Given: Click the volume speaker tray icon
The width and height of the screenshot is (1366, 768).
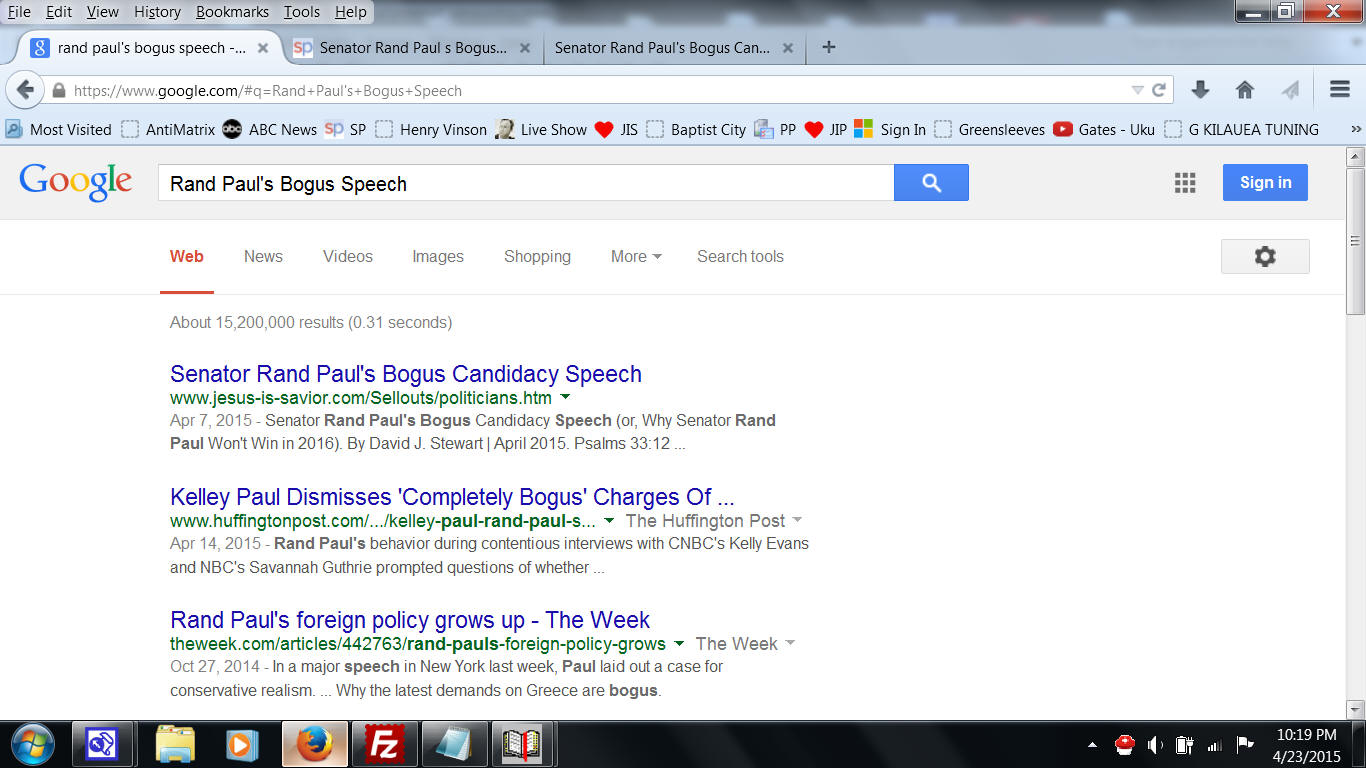Looking at the screenshot, I should (x=1156, y=744).
